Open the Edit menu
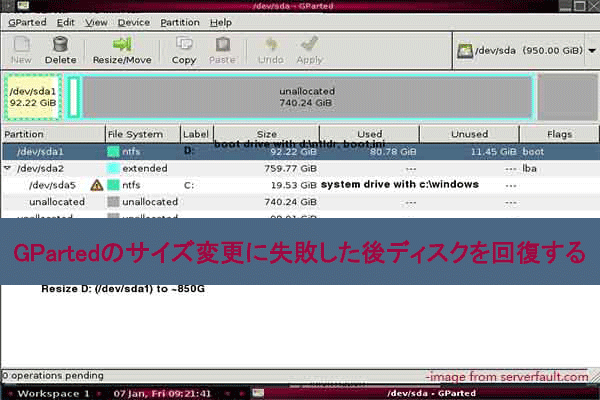600x400 pixels. 65,23
